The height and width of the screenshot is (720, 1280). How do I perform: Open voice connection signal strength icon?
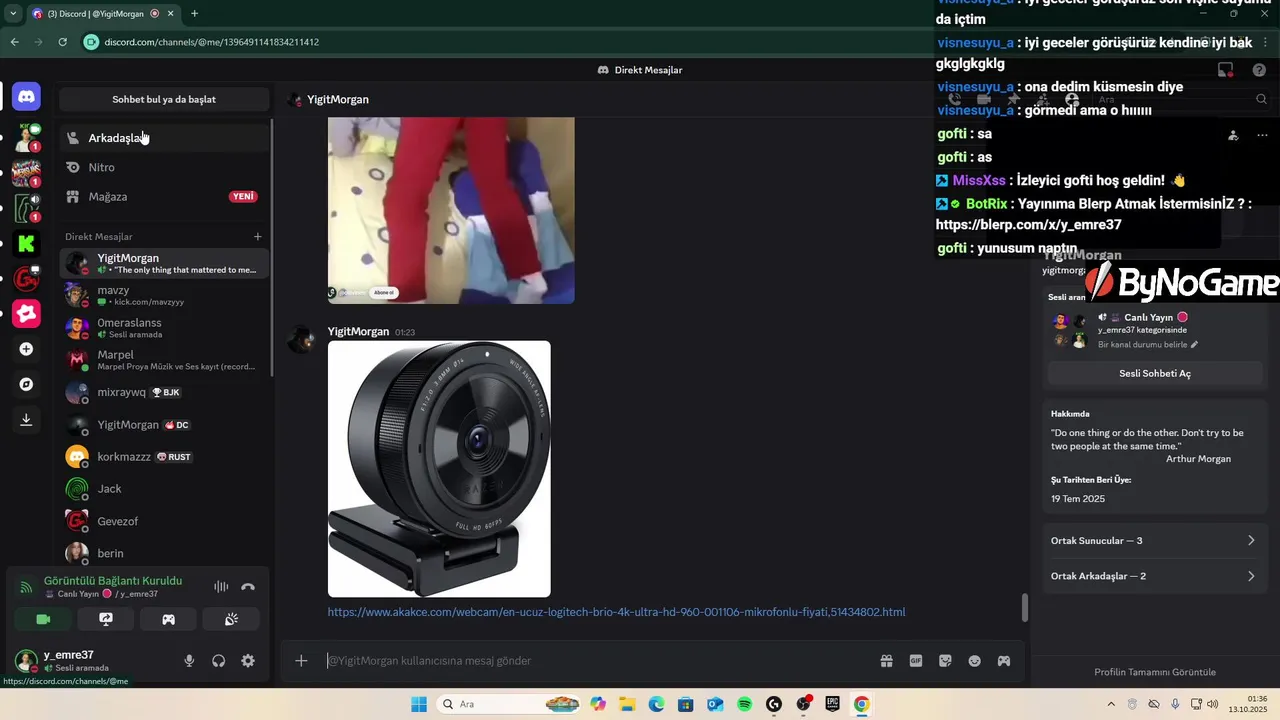(26, 587)
